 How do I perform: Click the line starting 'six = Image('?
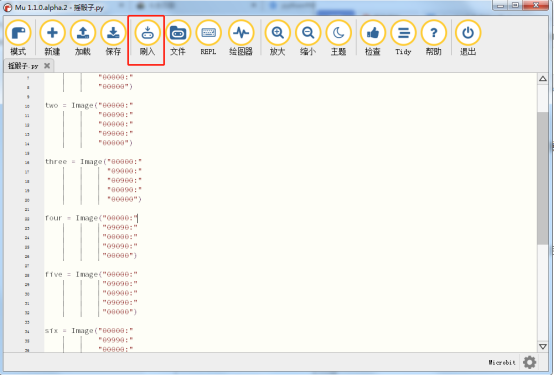(89, 331)
